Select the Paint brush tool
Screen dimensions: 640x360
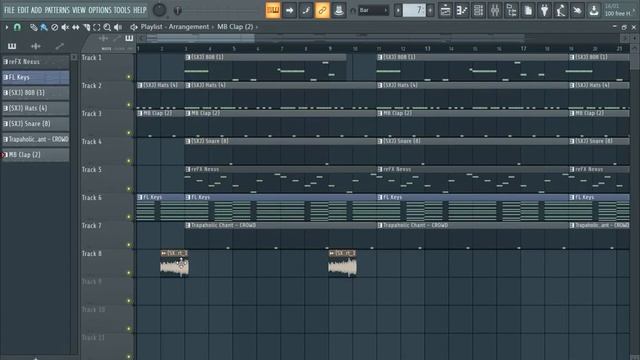[44, 27]
